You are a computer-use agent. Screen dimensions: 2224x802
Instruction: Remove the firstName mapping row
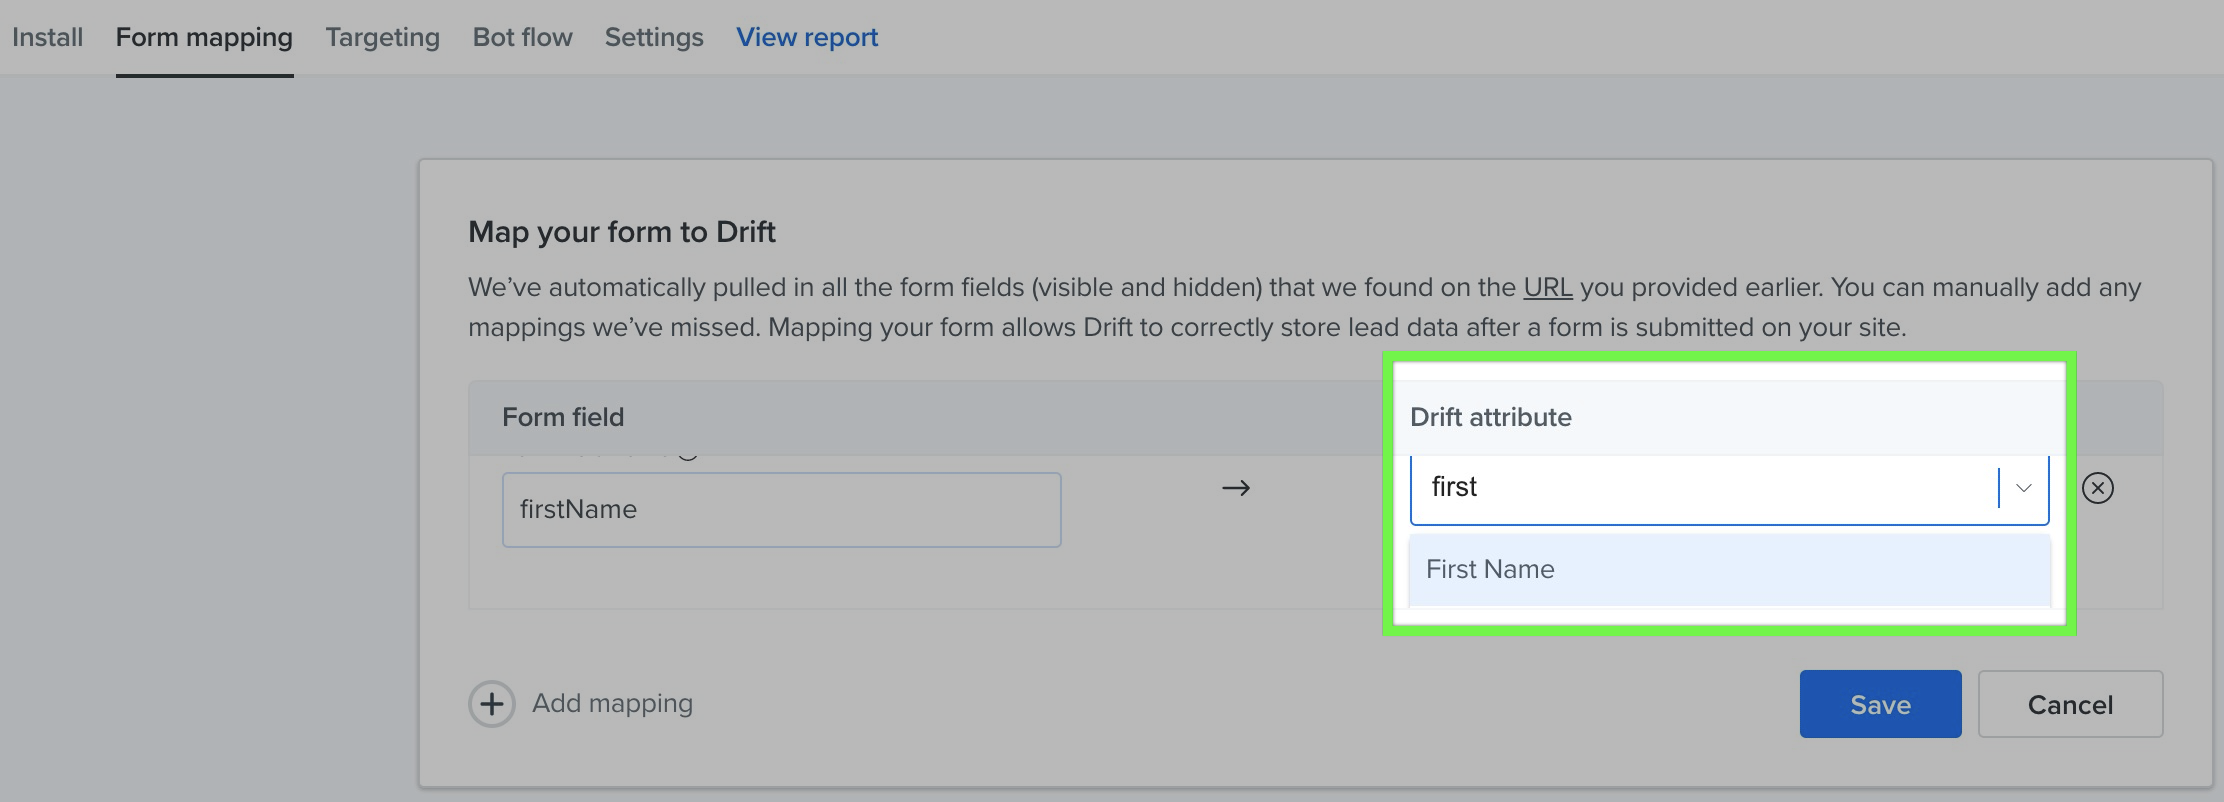(x=2097, y=488)
